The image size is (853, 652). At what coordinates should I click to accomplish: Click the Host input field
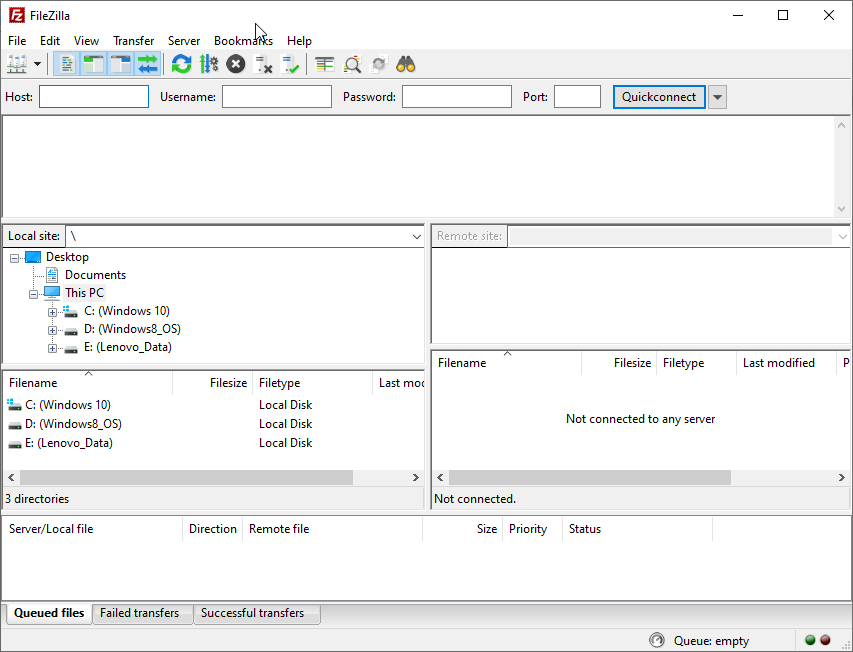click(94, 97)
